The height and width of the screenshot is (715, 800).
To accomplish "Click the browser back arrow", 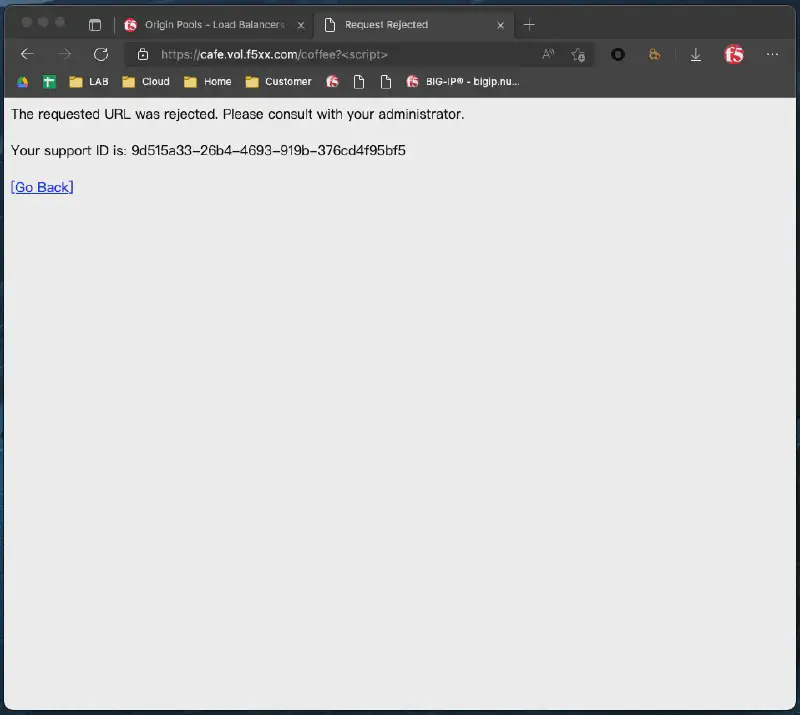I will (x=27, y=54).
